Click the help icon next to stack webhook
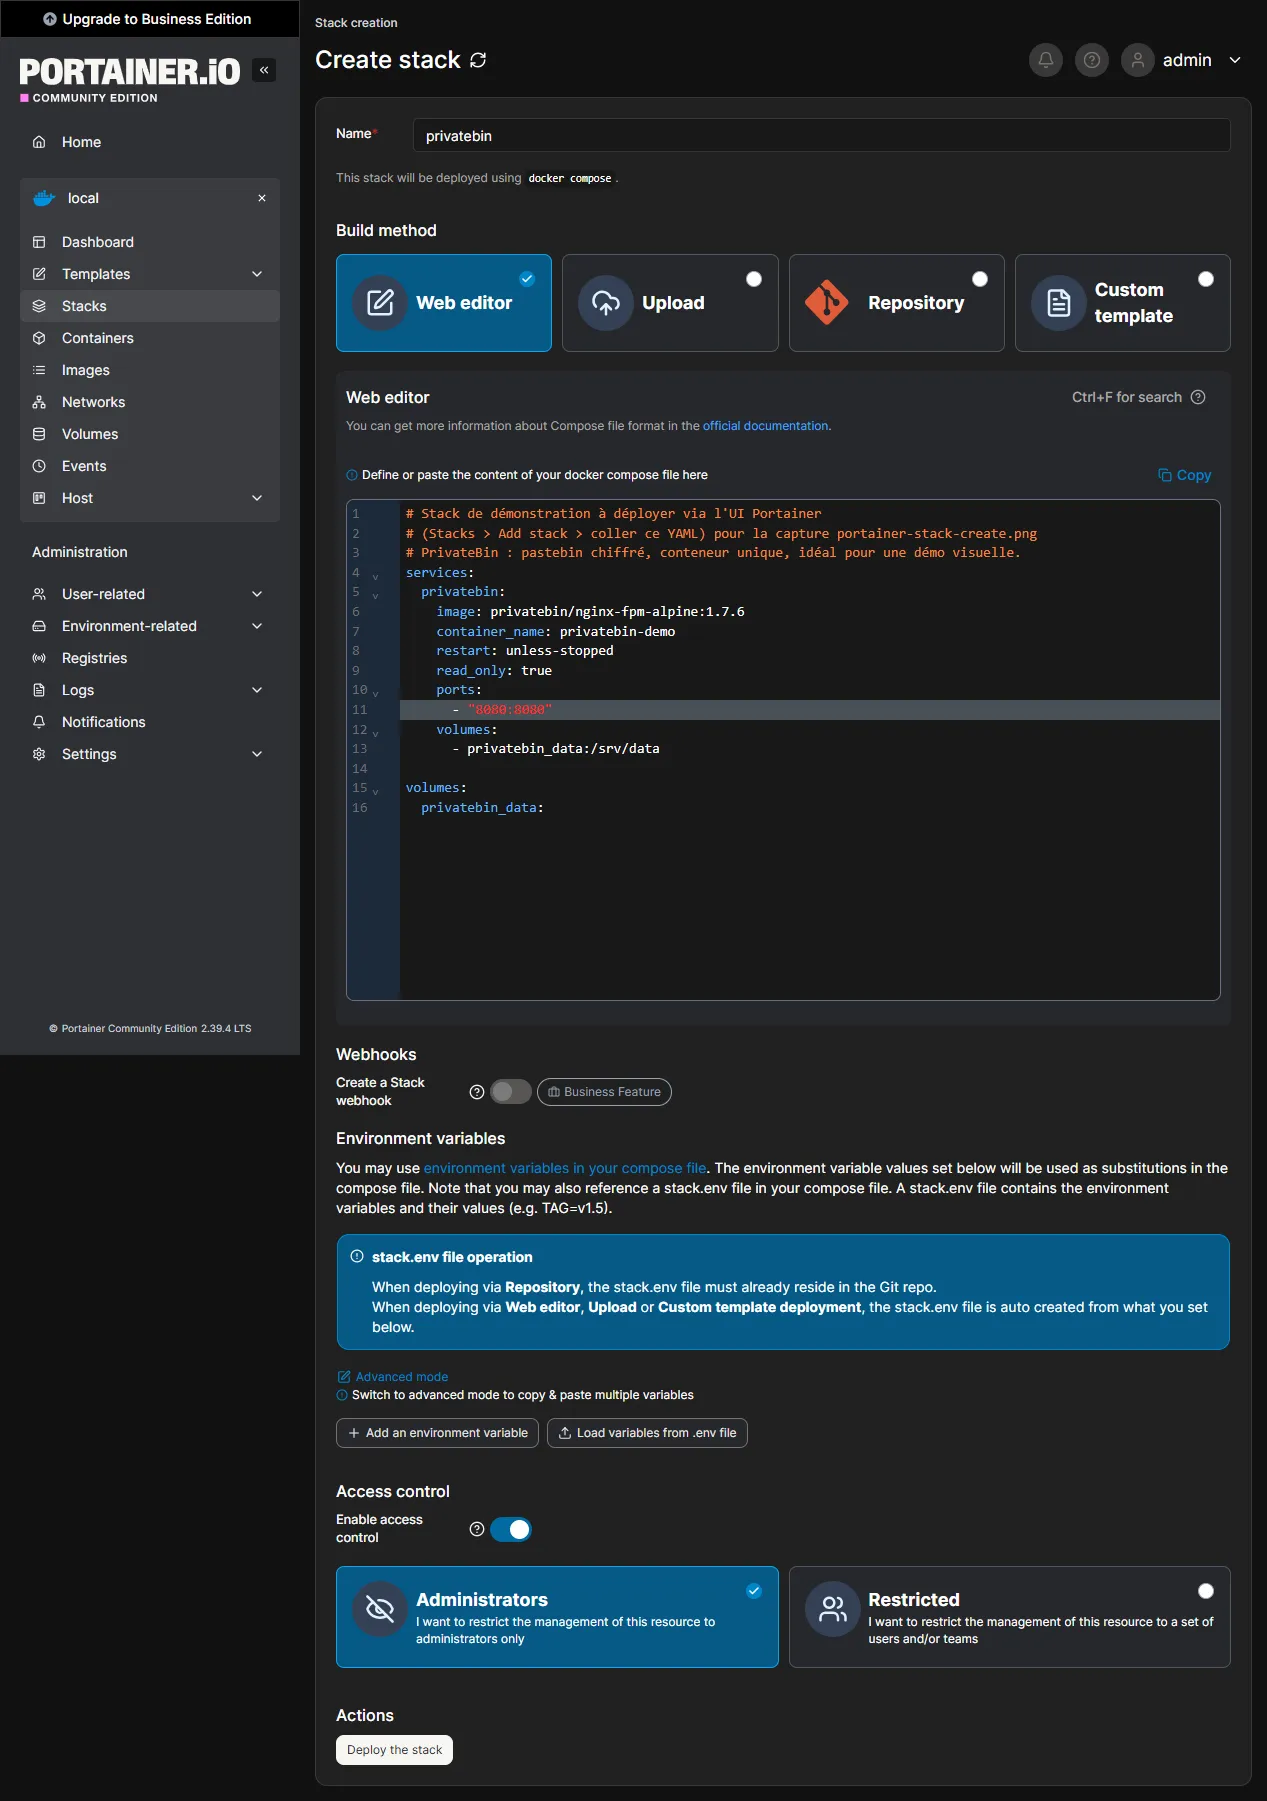Screen dimensions: 1267x1801 tap(477, 1092)
